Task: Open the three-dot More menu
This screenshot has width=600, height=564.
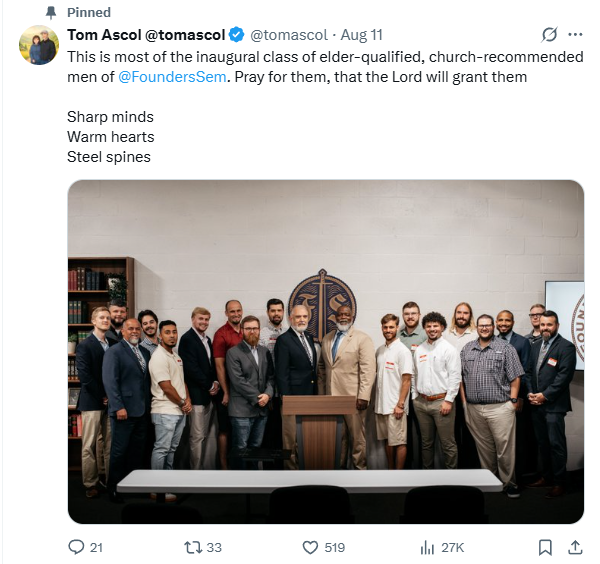Action: [575, 35]
